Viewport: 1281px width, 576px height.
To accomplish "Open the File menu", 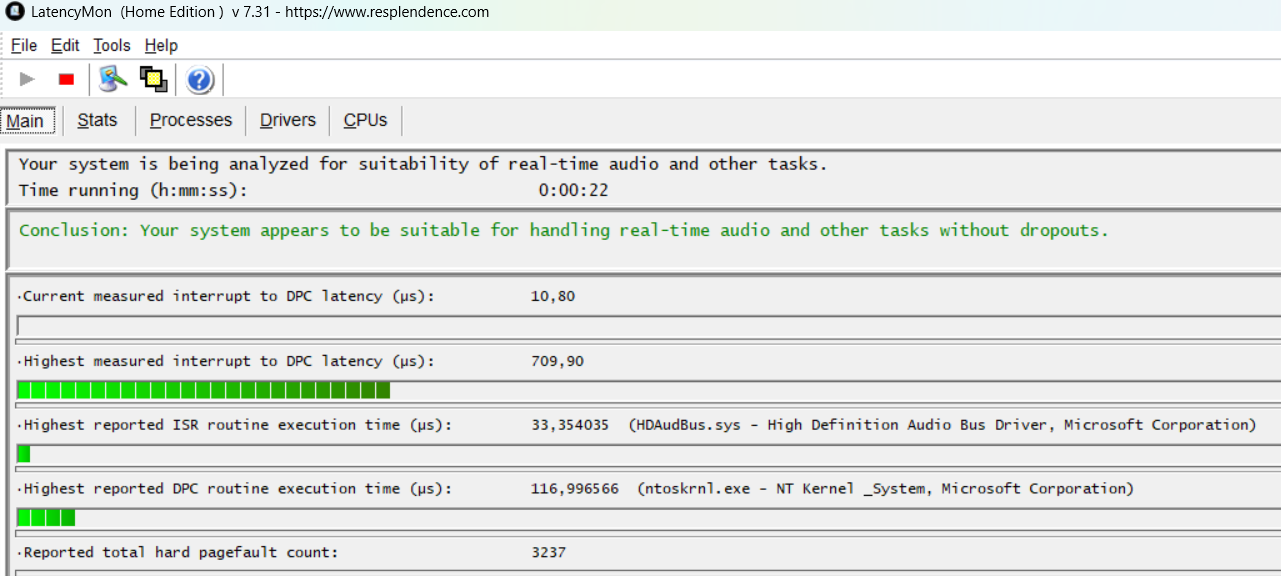I will (23, 45).
